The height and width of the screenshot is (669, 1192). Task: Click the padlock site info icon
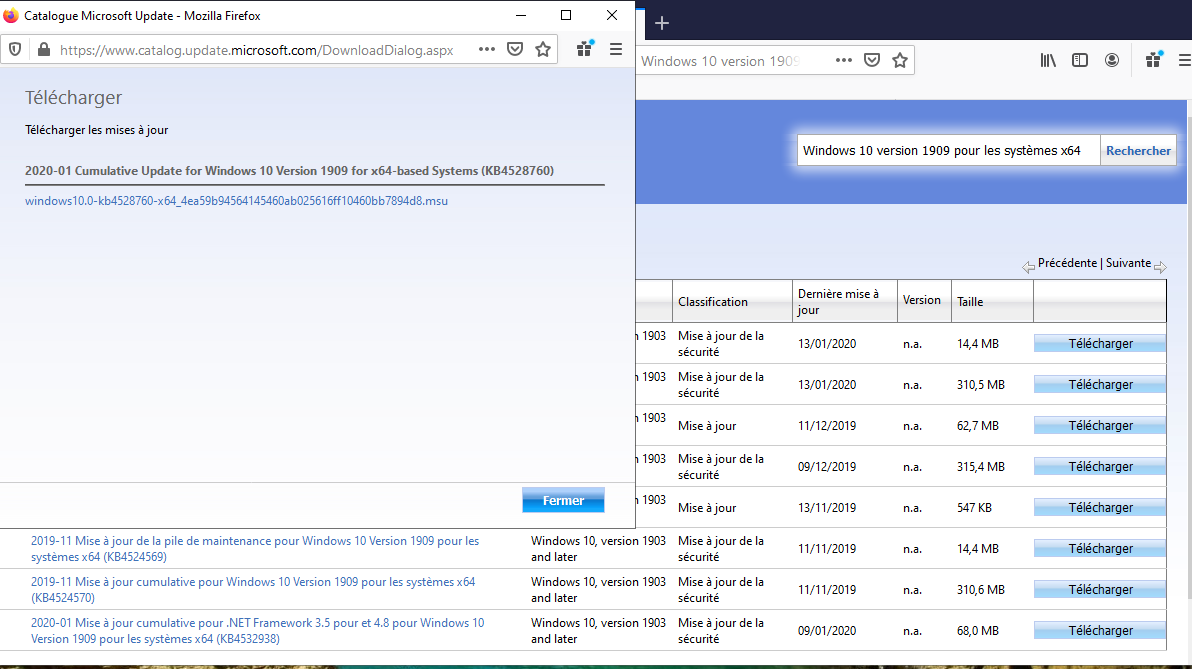point(43,50)
